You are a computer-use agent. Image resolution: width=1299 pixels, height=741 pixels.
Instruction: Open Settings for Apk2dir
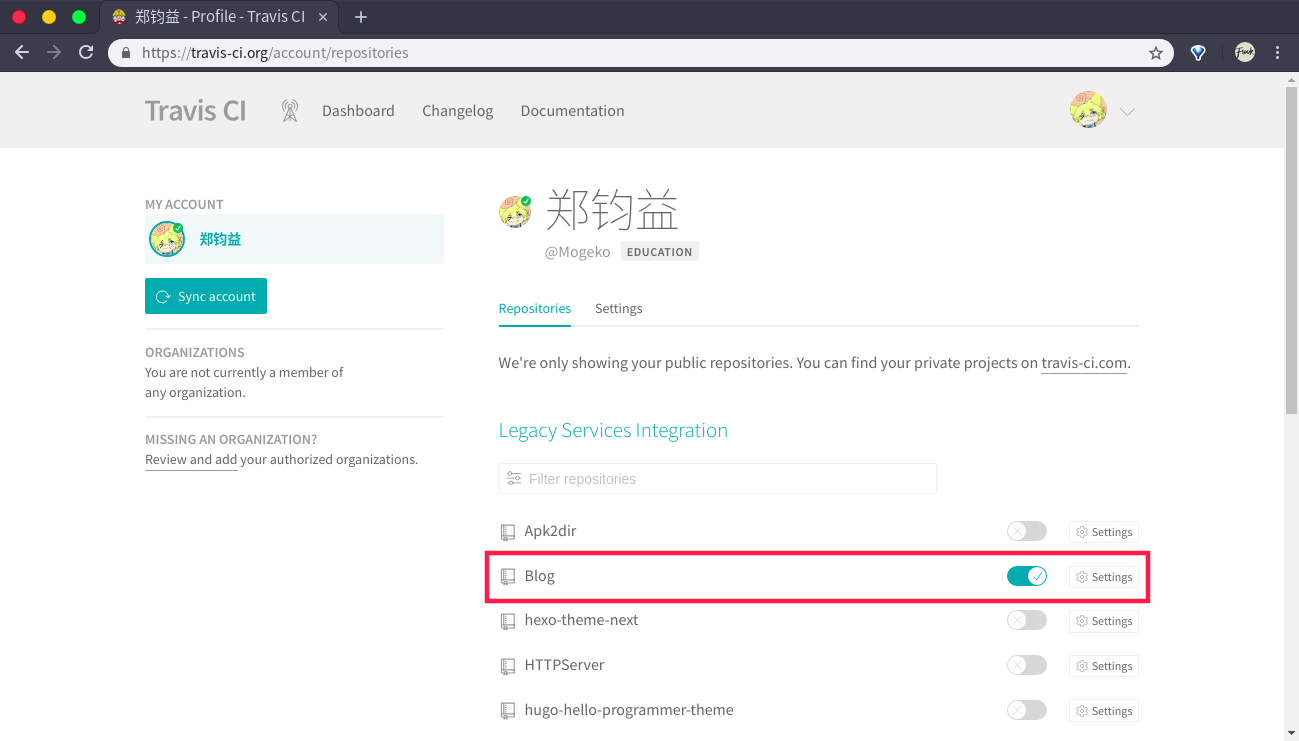1104,532
